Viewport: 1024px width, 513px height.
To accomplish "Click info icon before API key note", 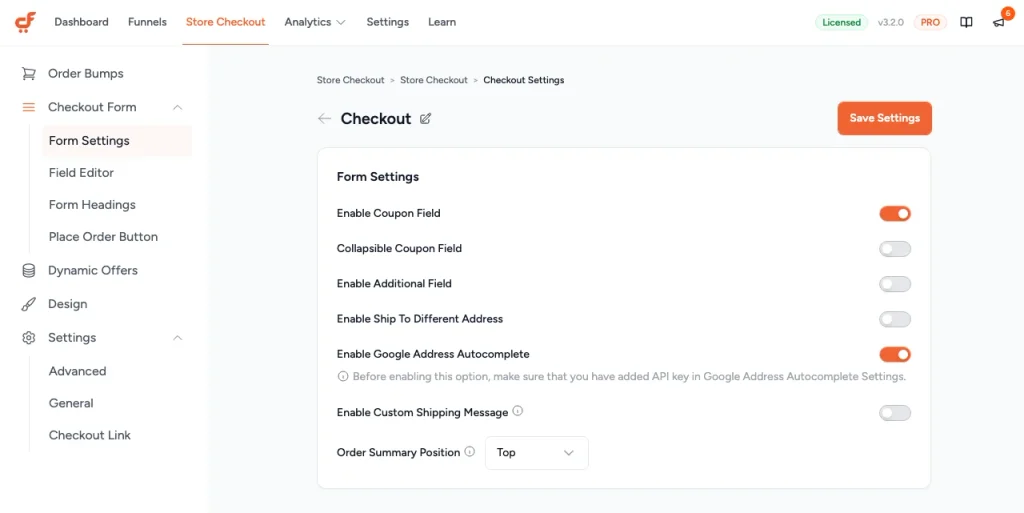I will (x=342, y=377).
